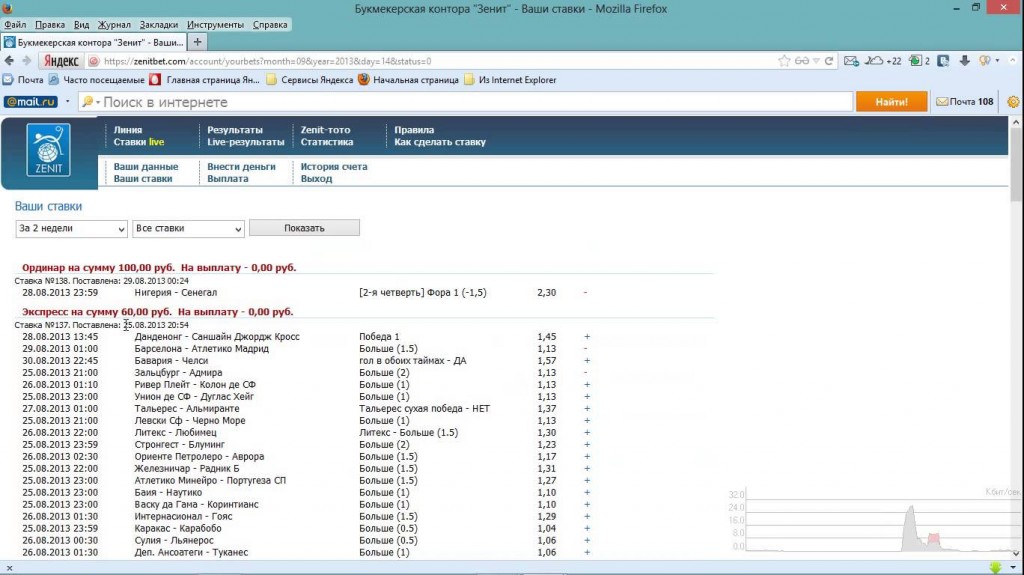Open Часто посещаемые bookmark
The image size is (1024, 575).
coord(97,80)
